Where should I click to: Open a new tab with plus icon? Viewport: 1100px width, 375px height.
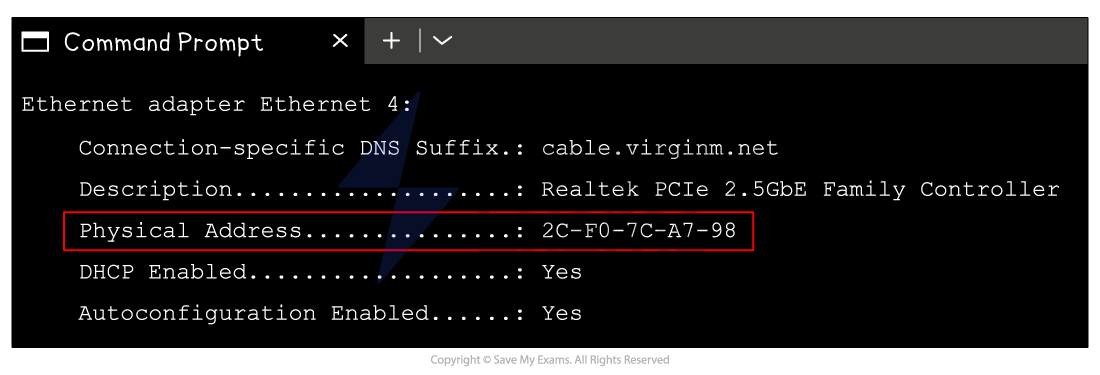(x=391, y=41)
